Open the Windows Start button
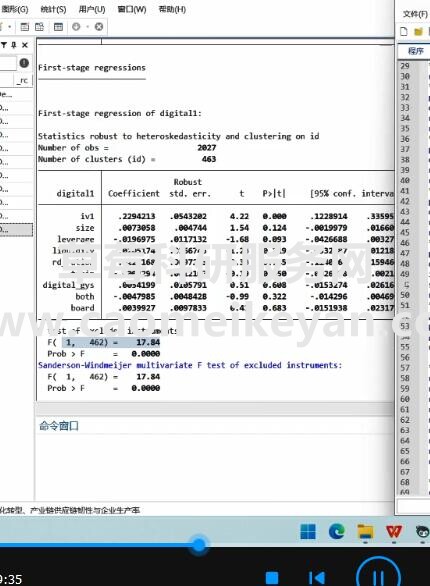This screenshot has height=586, width=430. [308, 531]
